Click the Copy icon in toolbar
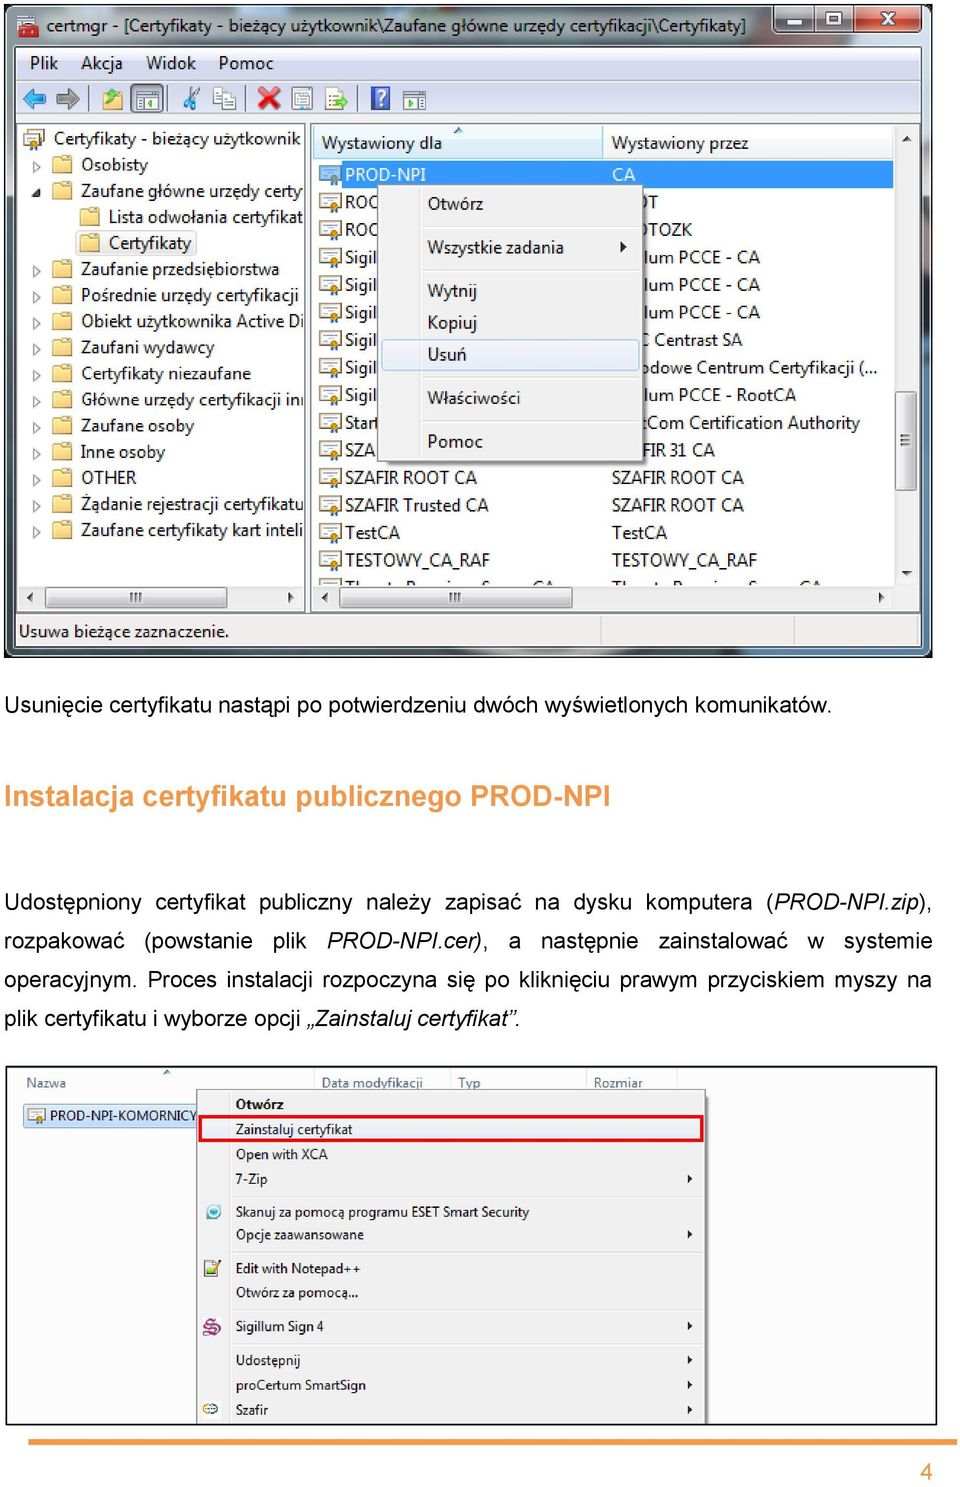 coord(225,98)
